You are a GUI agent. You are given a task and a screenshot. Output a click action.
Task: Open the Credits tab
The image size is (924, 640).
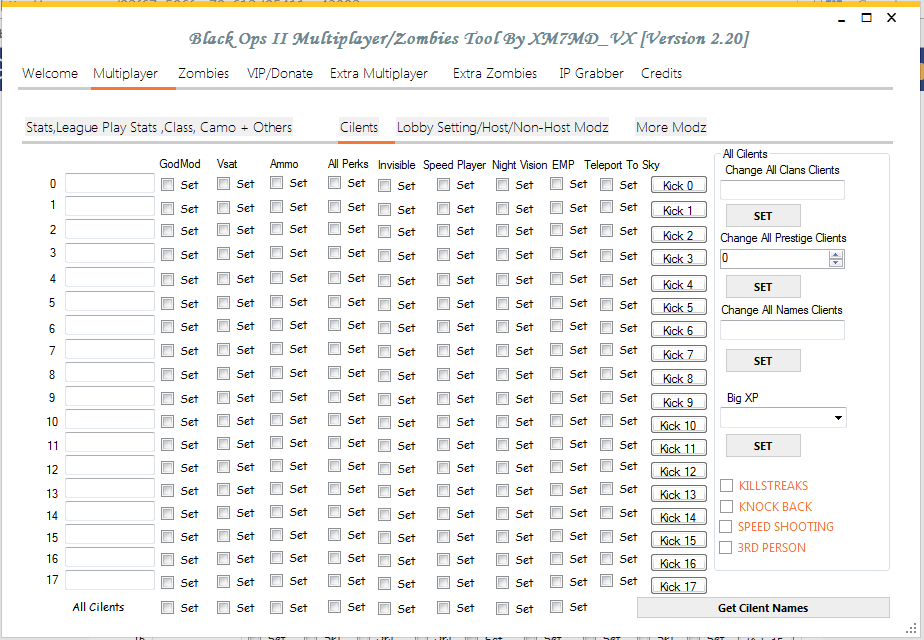[x=662, y=74]
